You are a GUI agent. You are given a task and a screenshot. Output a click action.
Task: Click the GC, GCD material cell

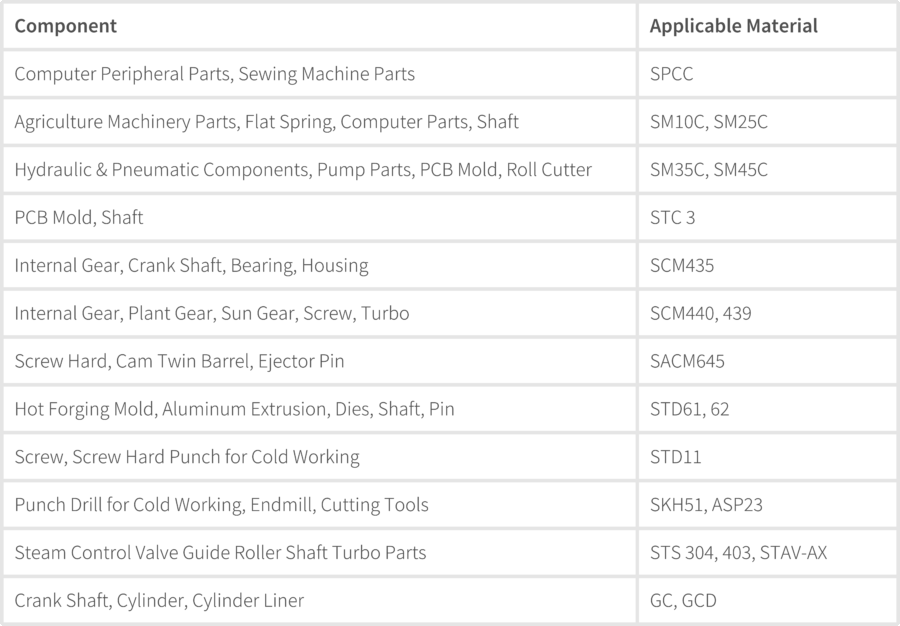(x=767, y=600)
